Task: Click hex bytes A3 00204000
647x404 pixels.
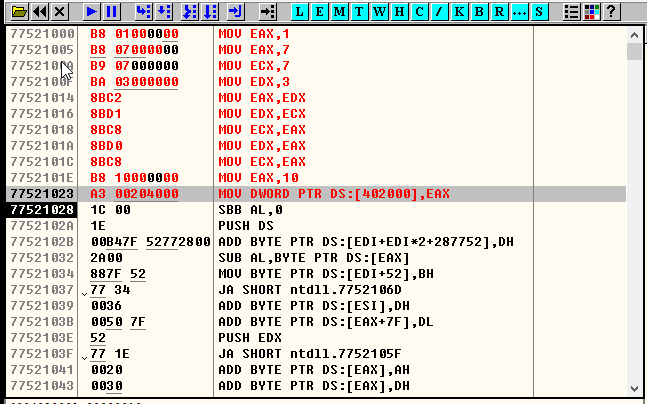Action: tap(135, 194)
